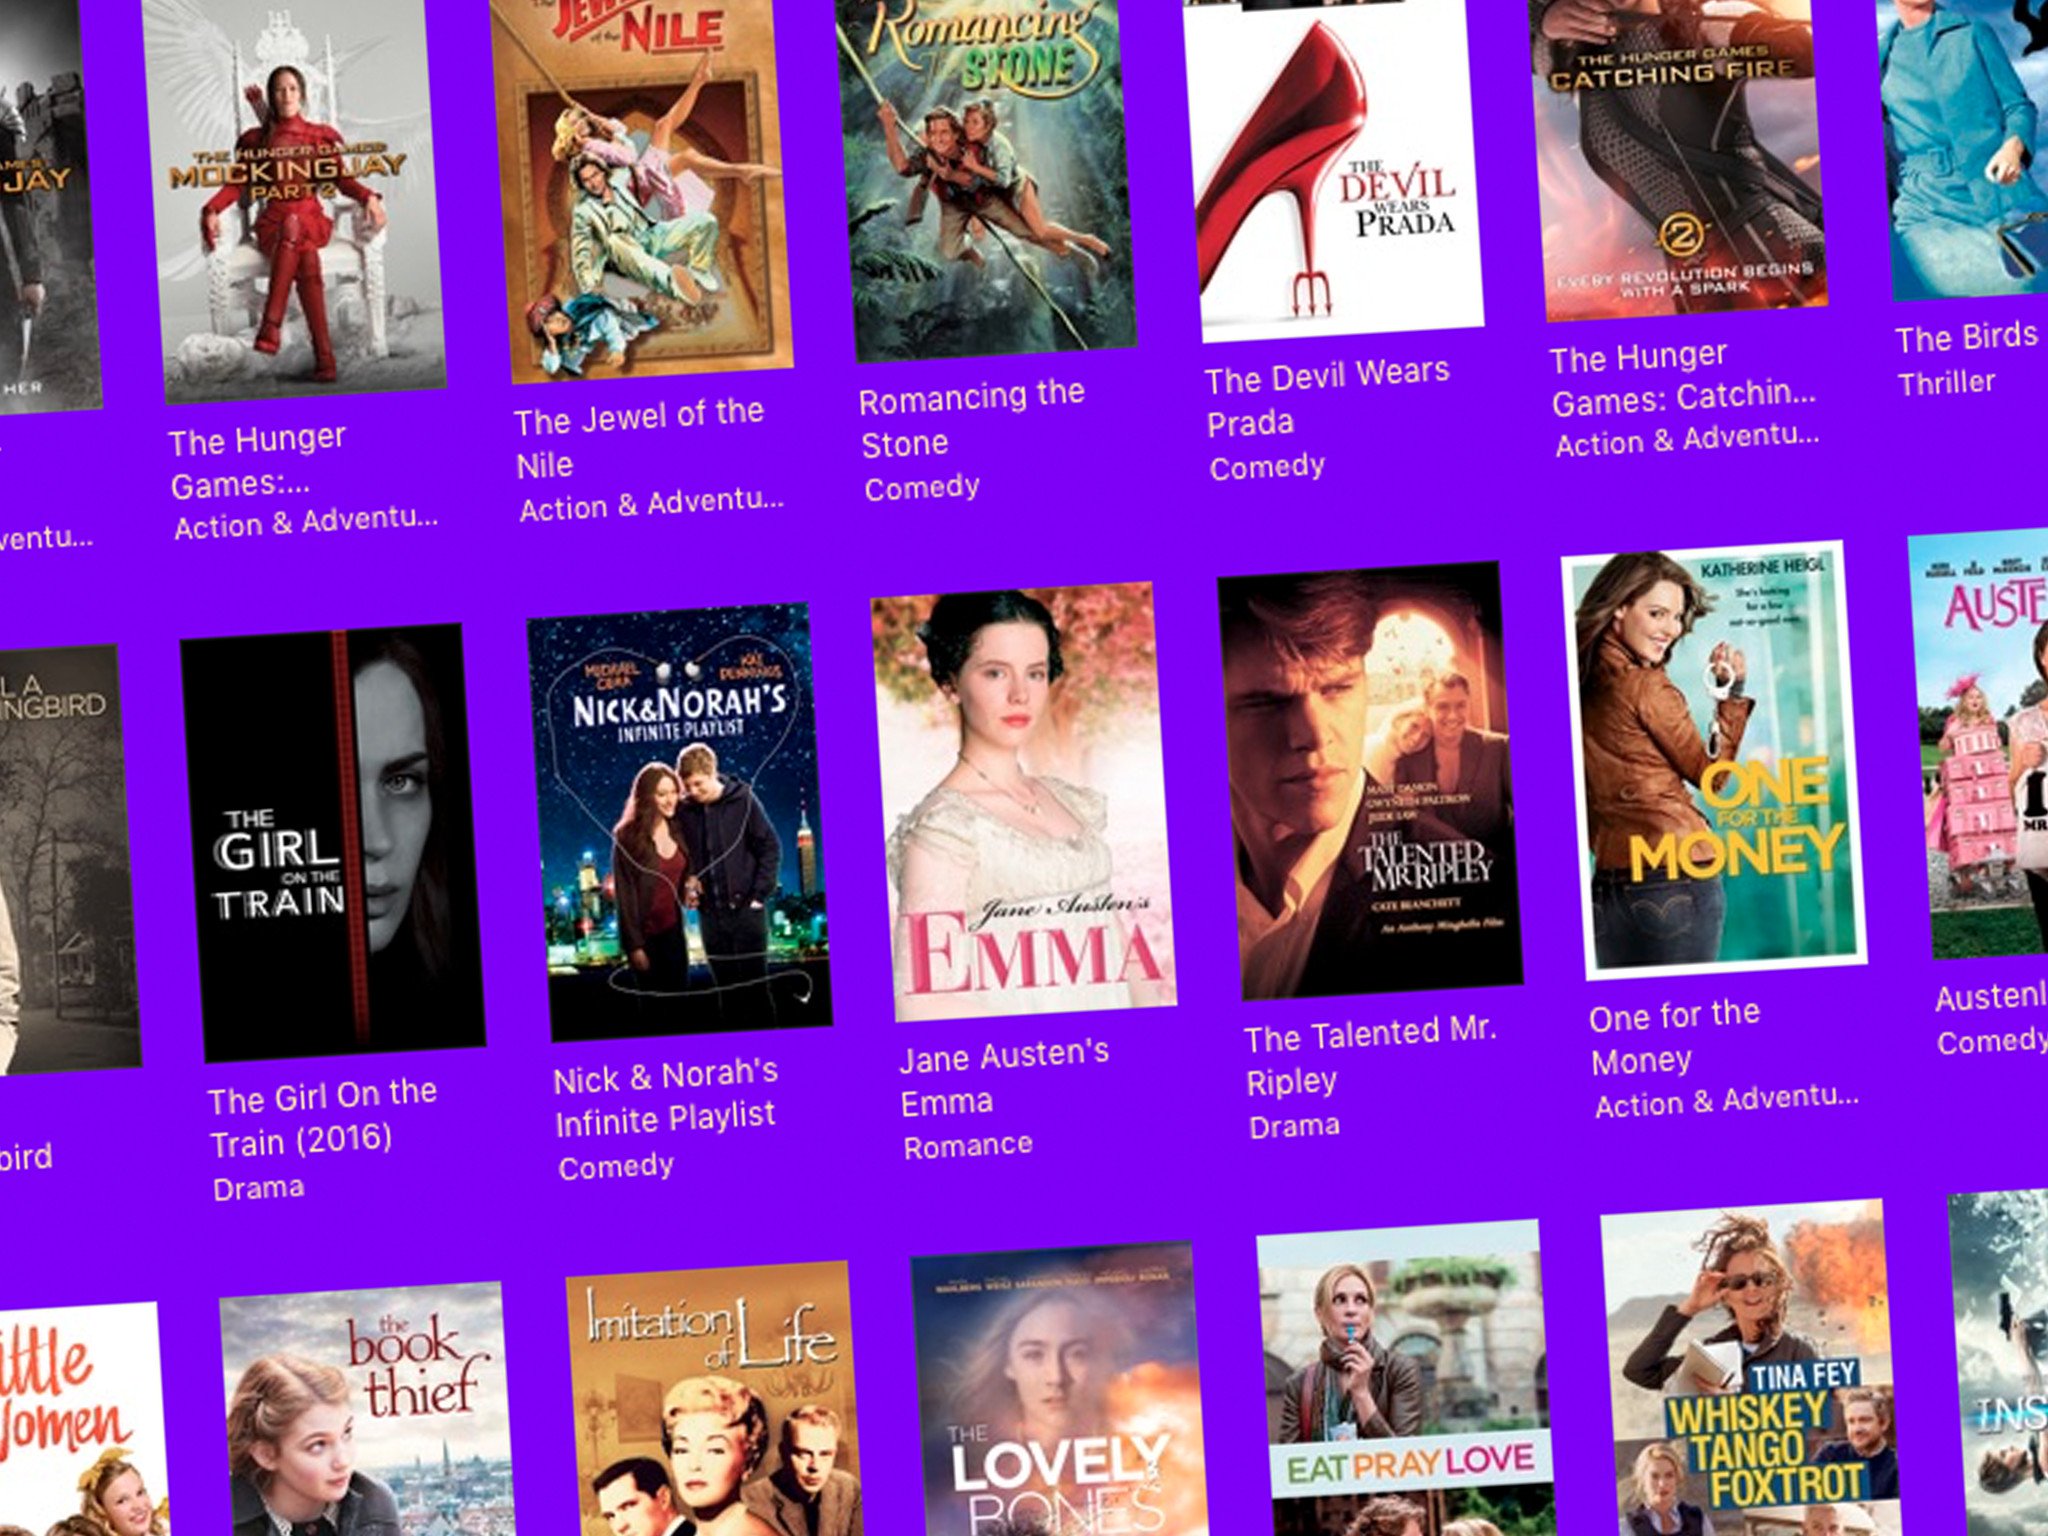Viewport: 2048px width, 1536px height.
Task: Select the Imitation of Life poster
Action: (714, 1398)
